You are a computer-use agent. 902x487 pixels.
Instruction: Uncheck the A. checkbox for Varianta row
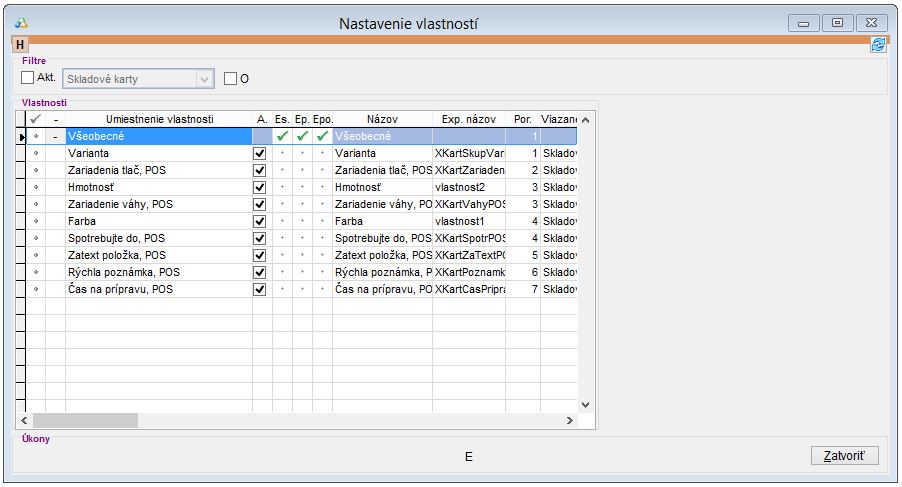(x=260, y=155)
